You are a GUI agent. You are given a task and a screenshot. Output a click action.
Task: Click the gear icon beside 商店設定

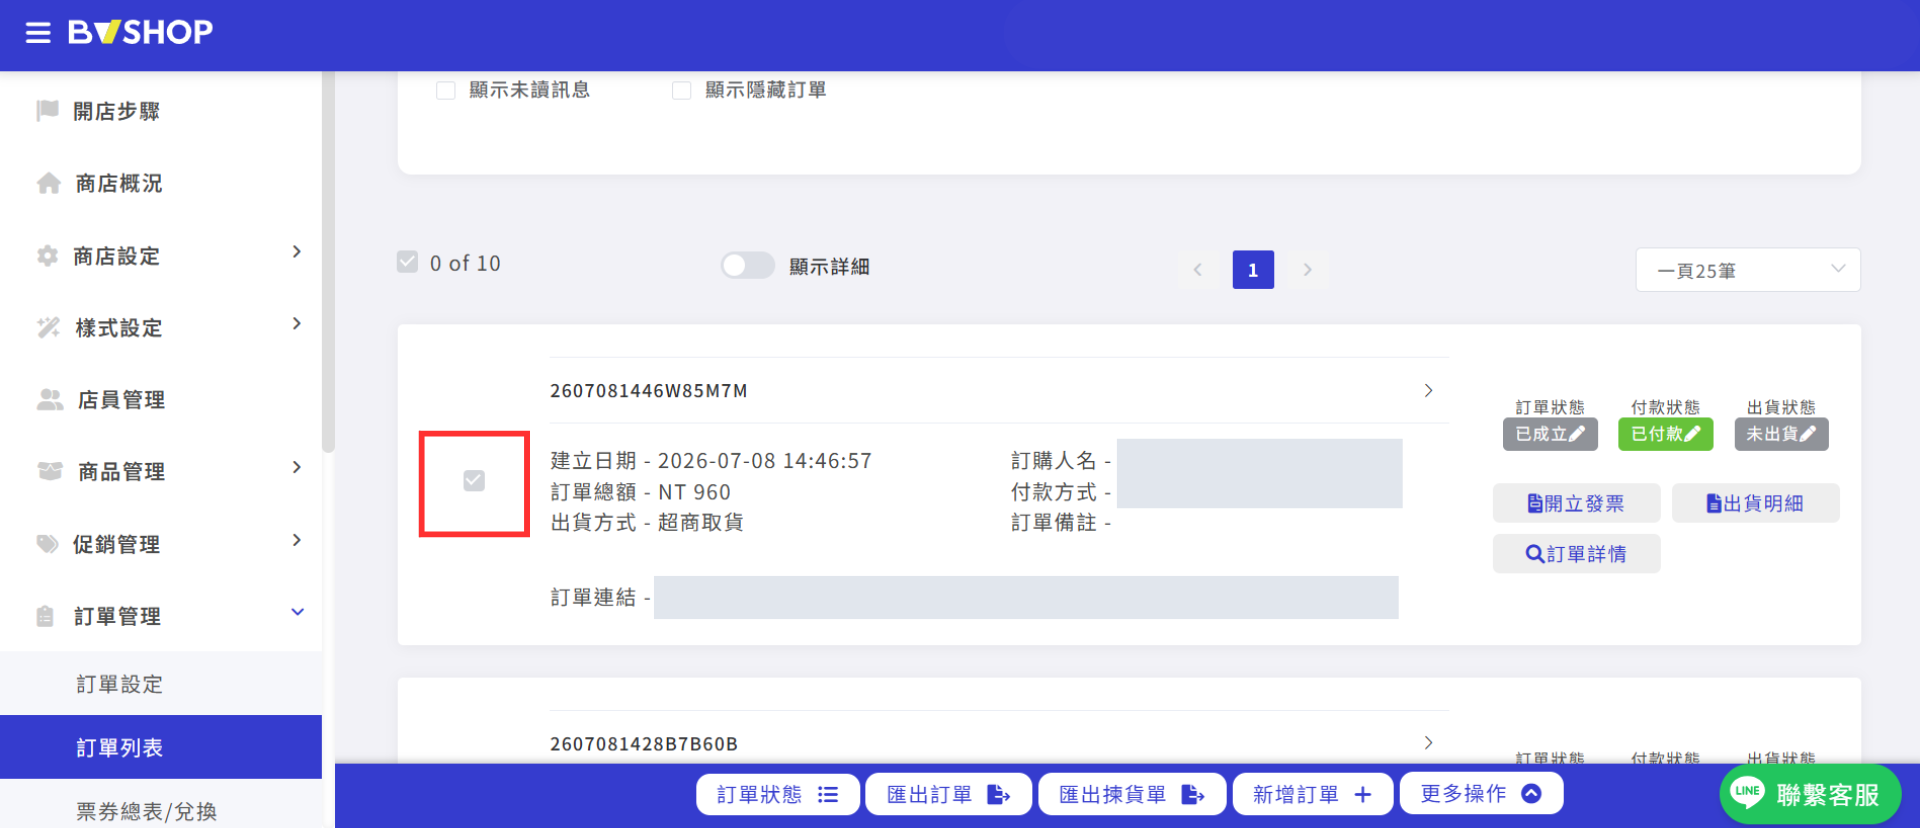tap(47, 256)
